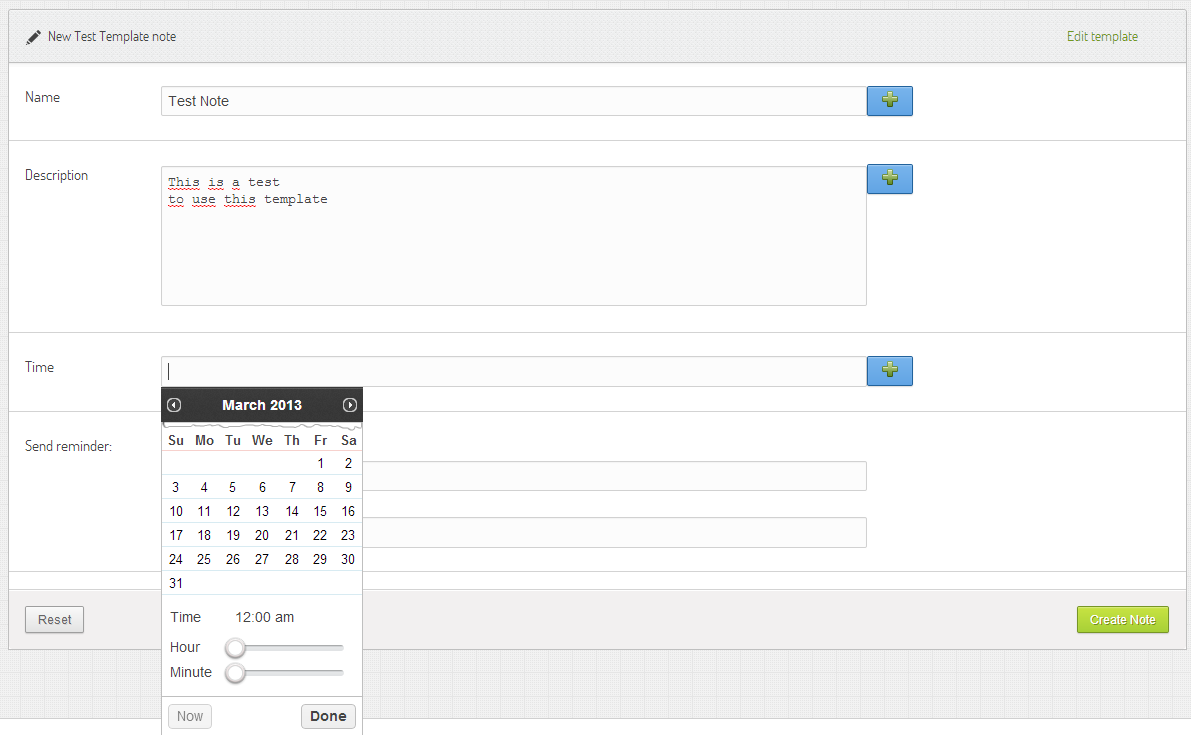Choose March 24 in the calendar
1191x735 pixels.
pos(176,559)
